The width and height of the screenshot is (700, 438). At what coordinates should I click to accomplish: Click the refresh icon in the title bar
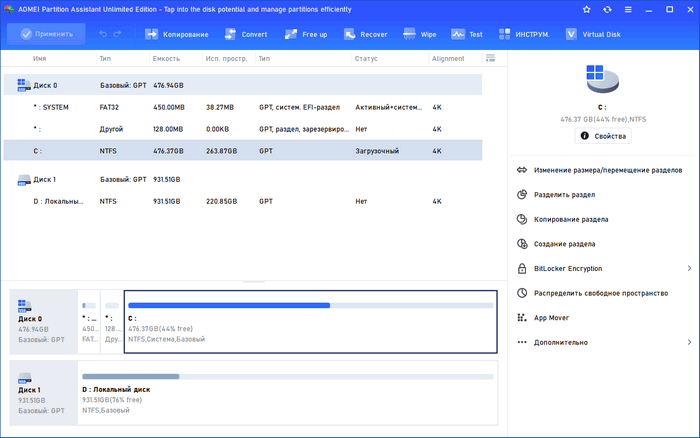tap(608, 9)
